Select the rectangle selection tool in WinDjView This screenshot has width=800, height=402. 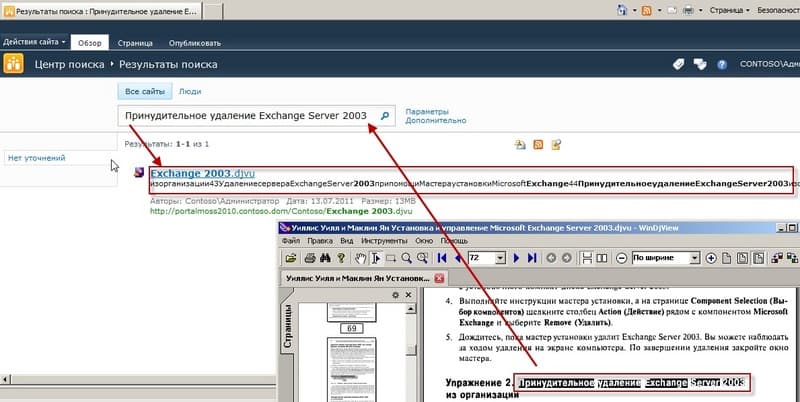click(391, 259)
